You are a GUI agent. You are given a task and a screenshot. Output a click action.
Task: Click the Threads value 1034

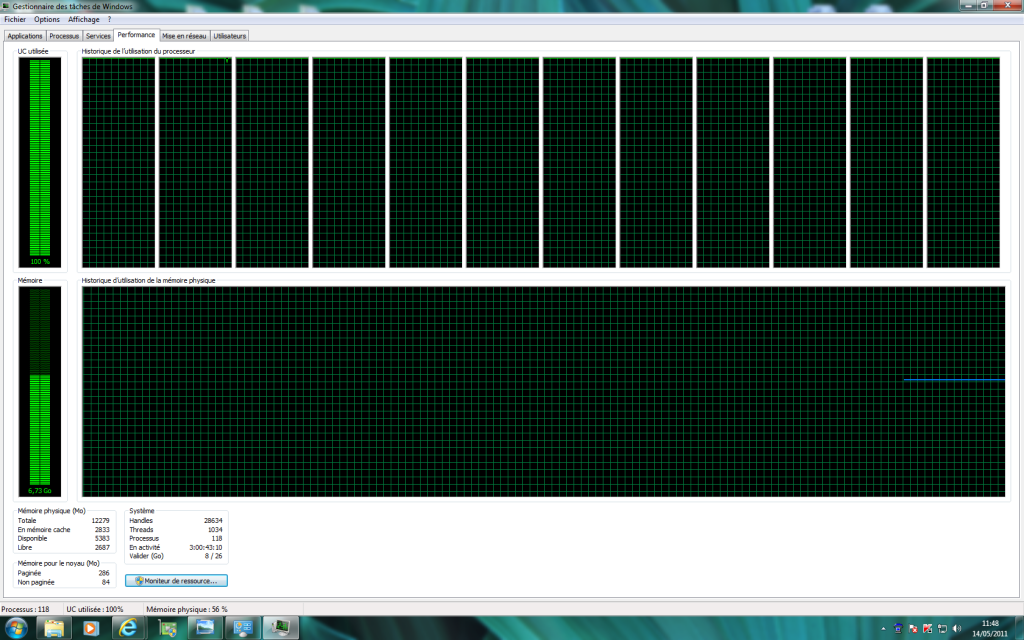coord(215,530)
